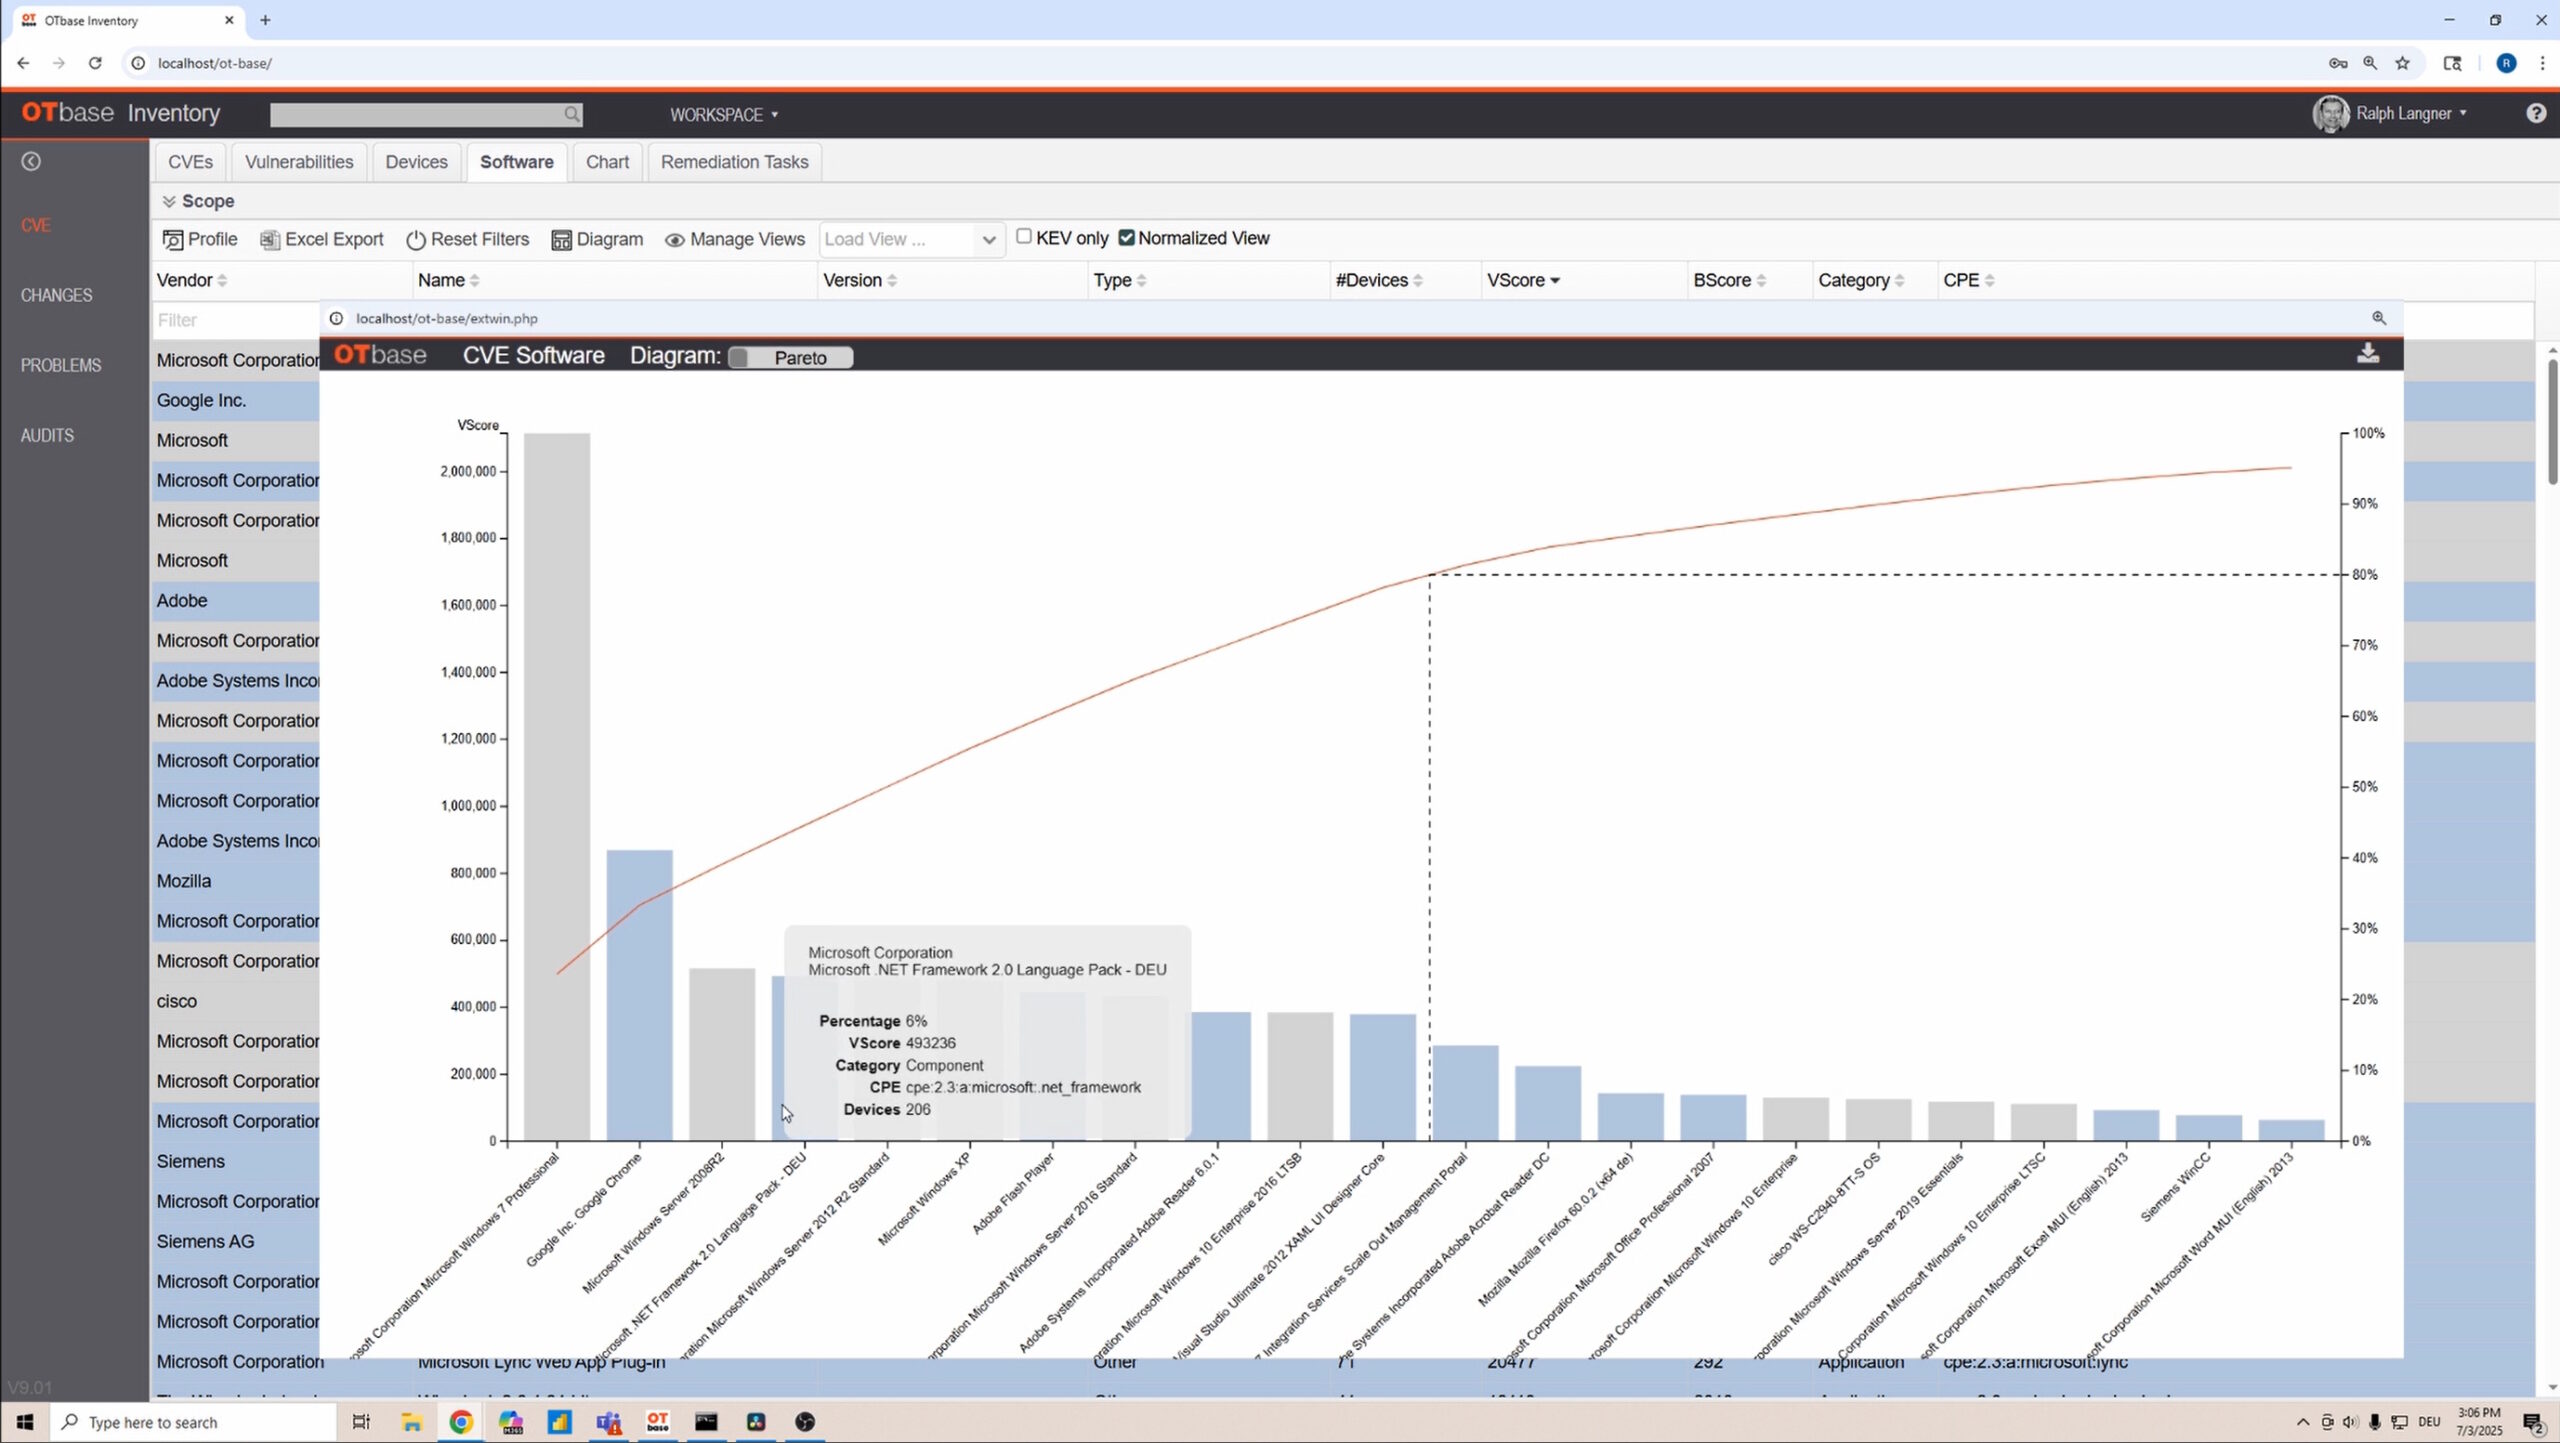This screenshot has height=1443, width=2560.
Task: Switch to the Remediation Tasks tab
Action: [734, 161]
